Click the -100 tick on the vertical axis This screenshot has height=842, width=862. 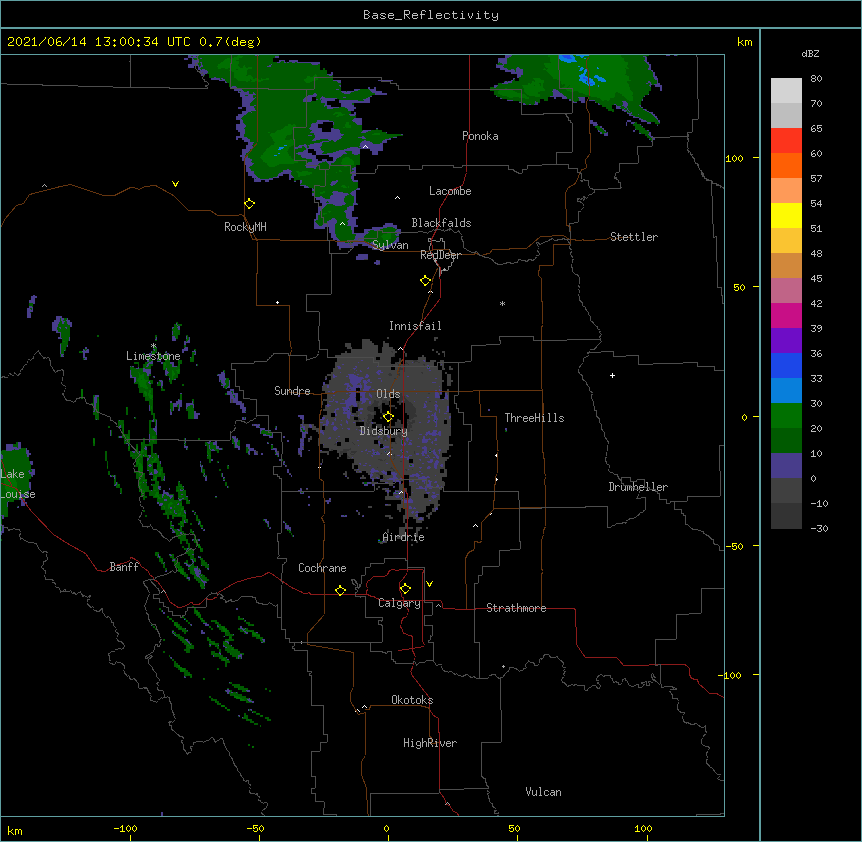point(730,675)
